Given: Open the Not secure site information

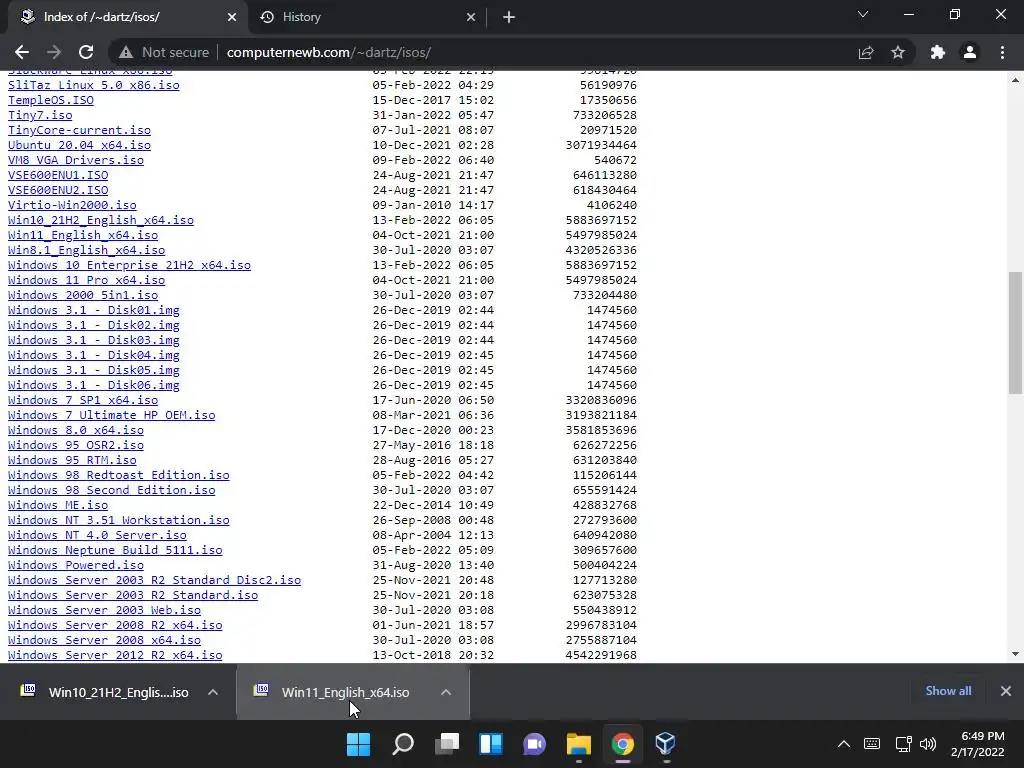Looking at the screenshot, I should (164, 52).
